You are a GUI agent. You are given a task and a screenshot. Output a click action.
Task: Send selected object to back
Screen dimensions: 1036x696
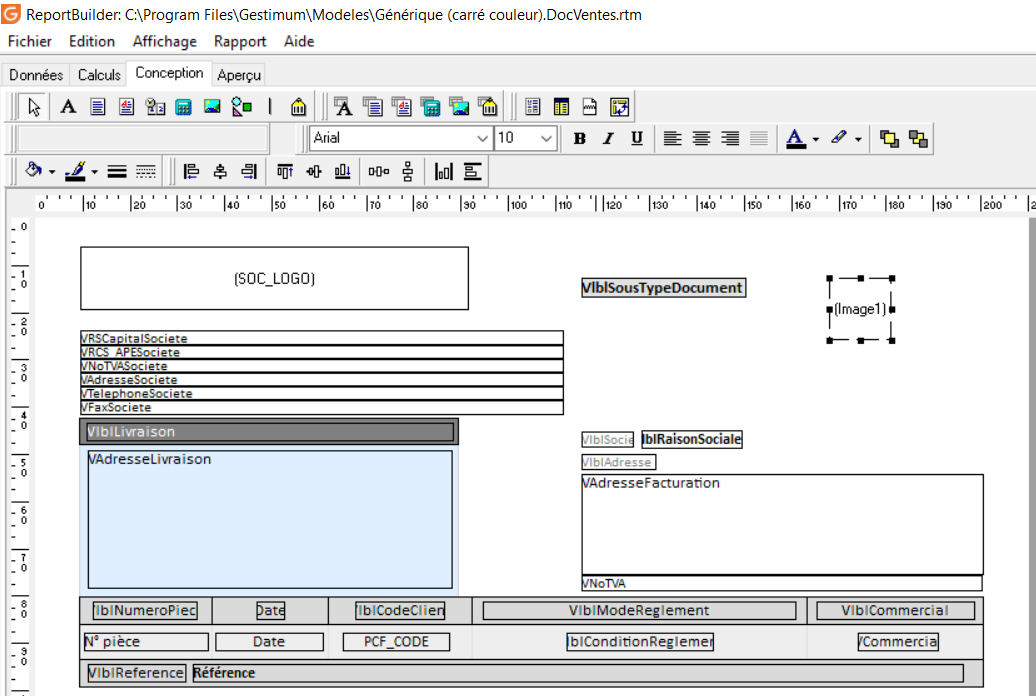pyautogui.click(x=918, y=138)
